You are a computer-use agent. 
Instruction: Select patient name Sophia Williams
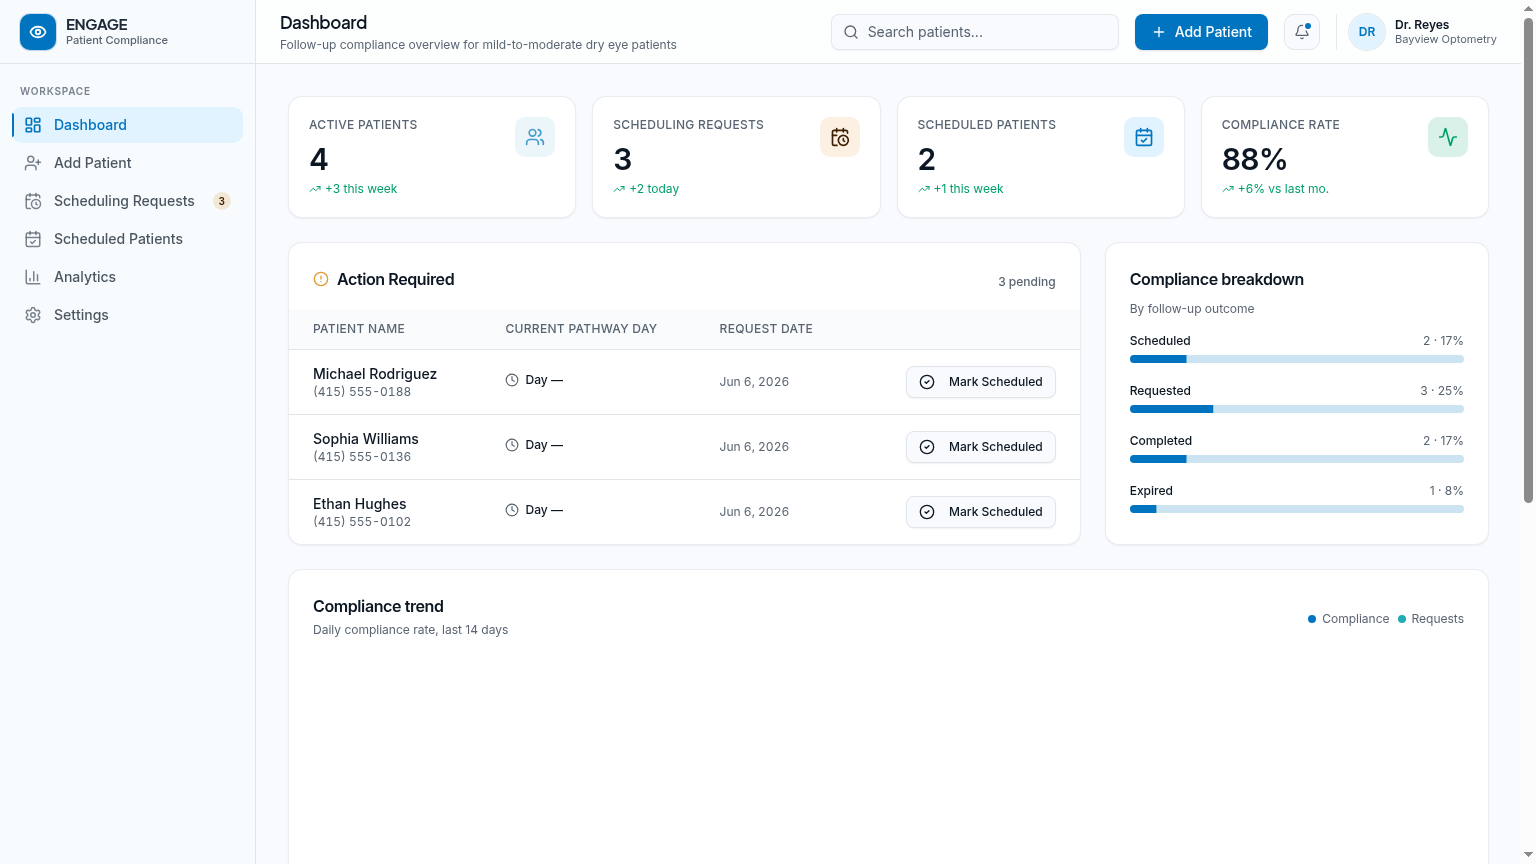(366, 439)
